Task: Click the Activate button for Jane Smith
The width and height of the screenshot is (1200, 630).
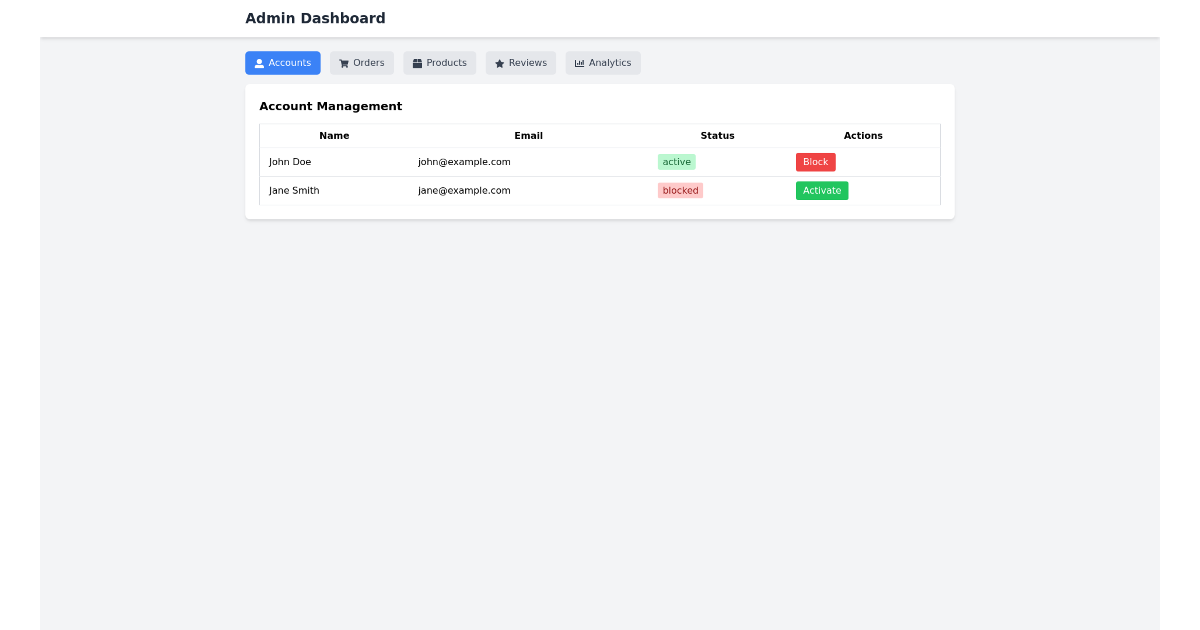Action: click(x=821, y=190)
